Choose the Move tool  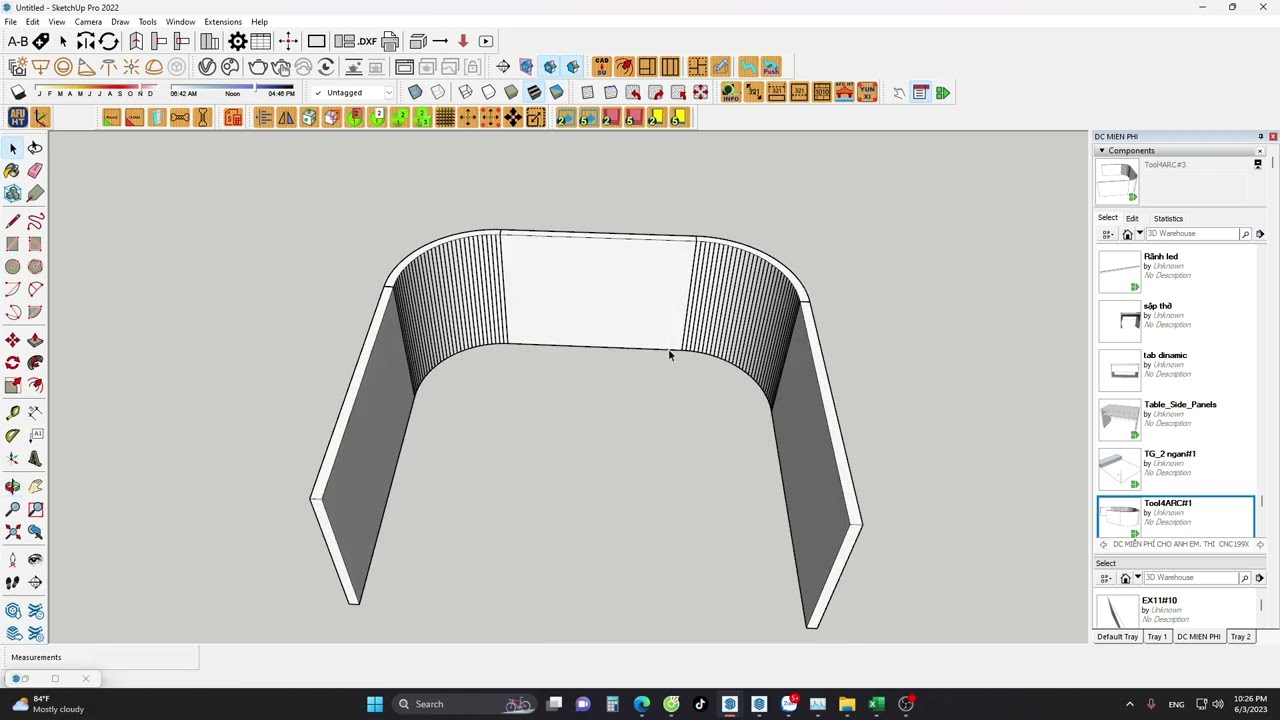[x=13, y=341]
